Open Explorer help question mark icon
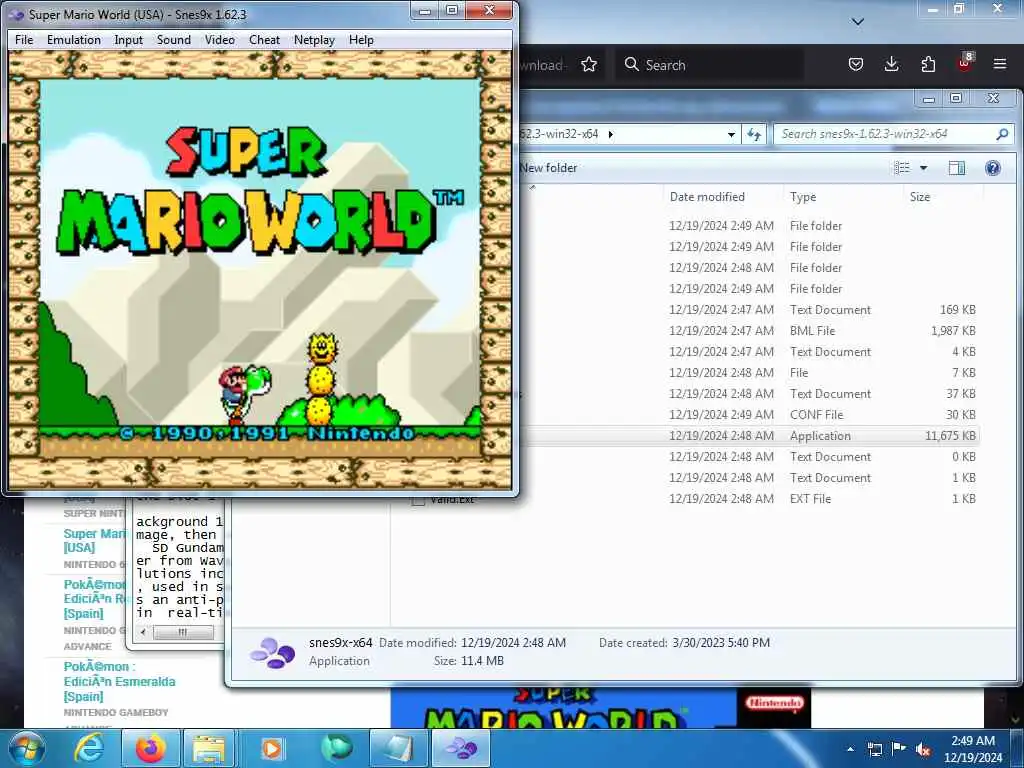The image size is (1024, 768). (993, 168)
